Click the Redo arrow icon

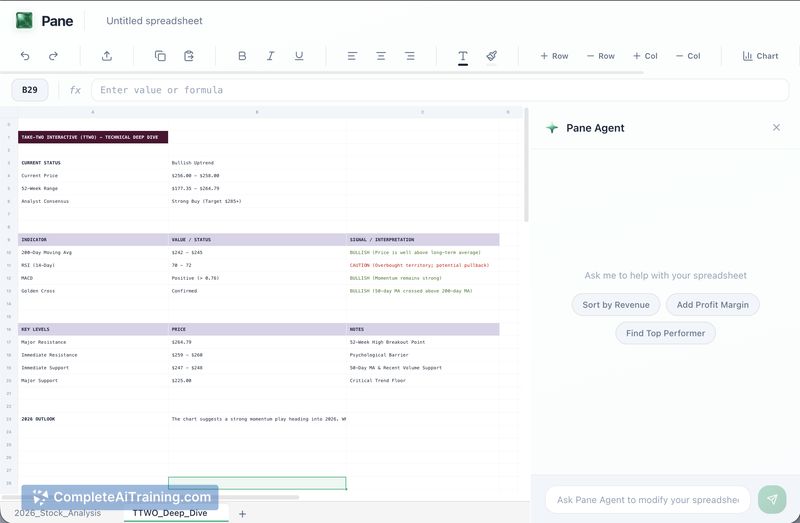coord(54,56)
